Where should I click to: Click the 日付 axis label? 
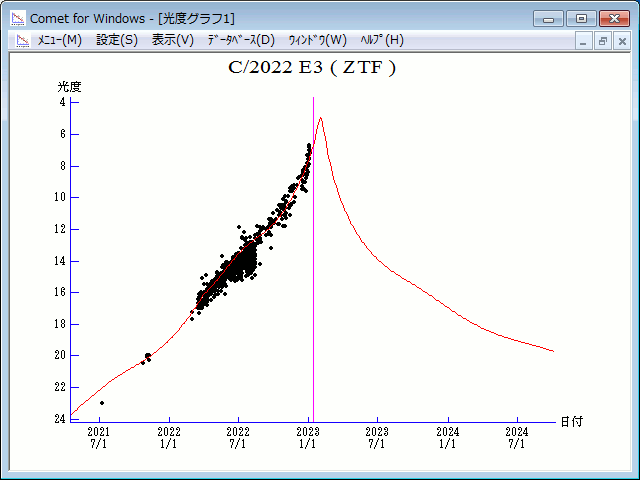pos(571,422)
